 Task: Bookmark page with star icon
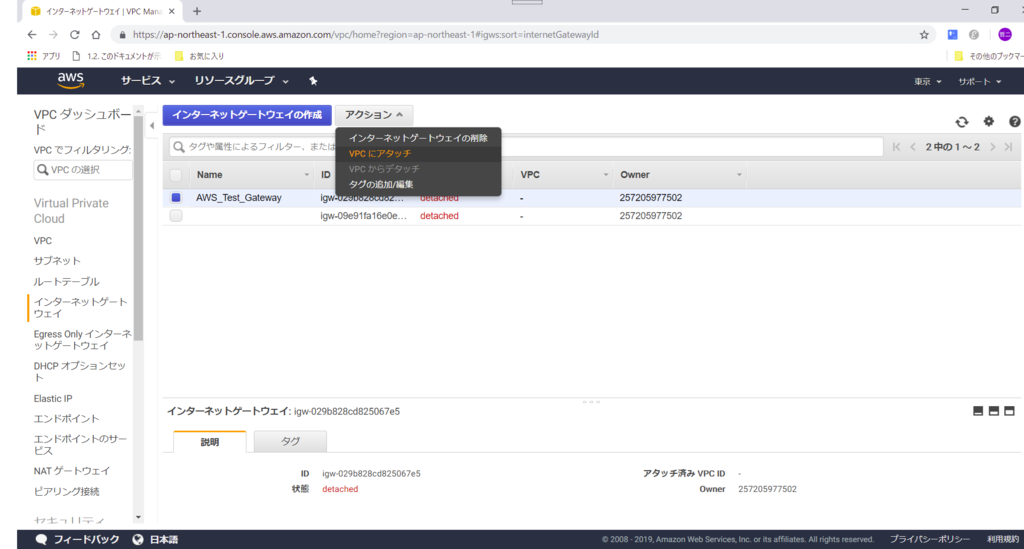tap(924, 35)
